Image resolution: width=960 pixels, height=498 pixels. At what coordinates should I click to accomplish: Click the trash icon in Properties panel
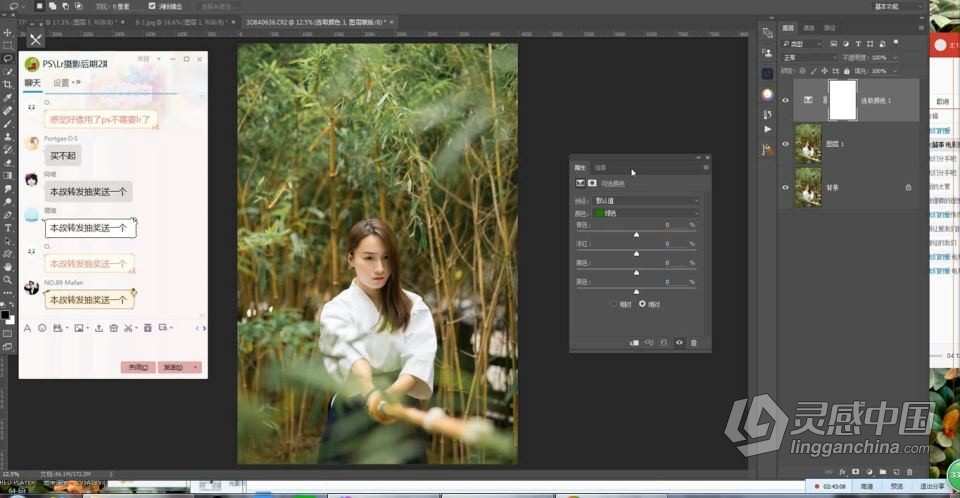(x=694, y=343)
